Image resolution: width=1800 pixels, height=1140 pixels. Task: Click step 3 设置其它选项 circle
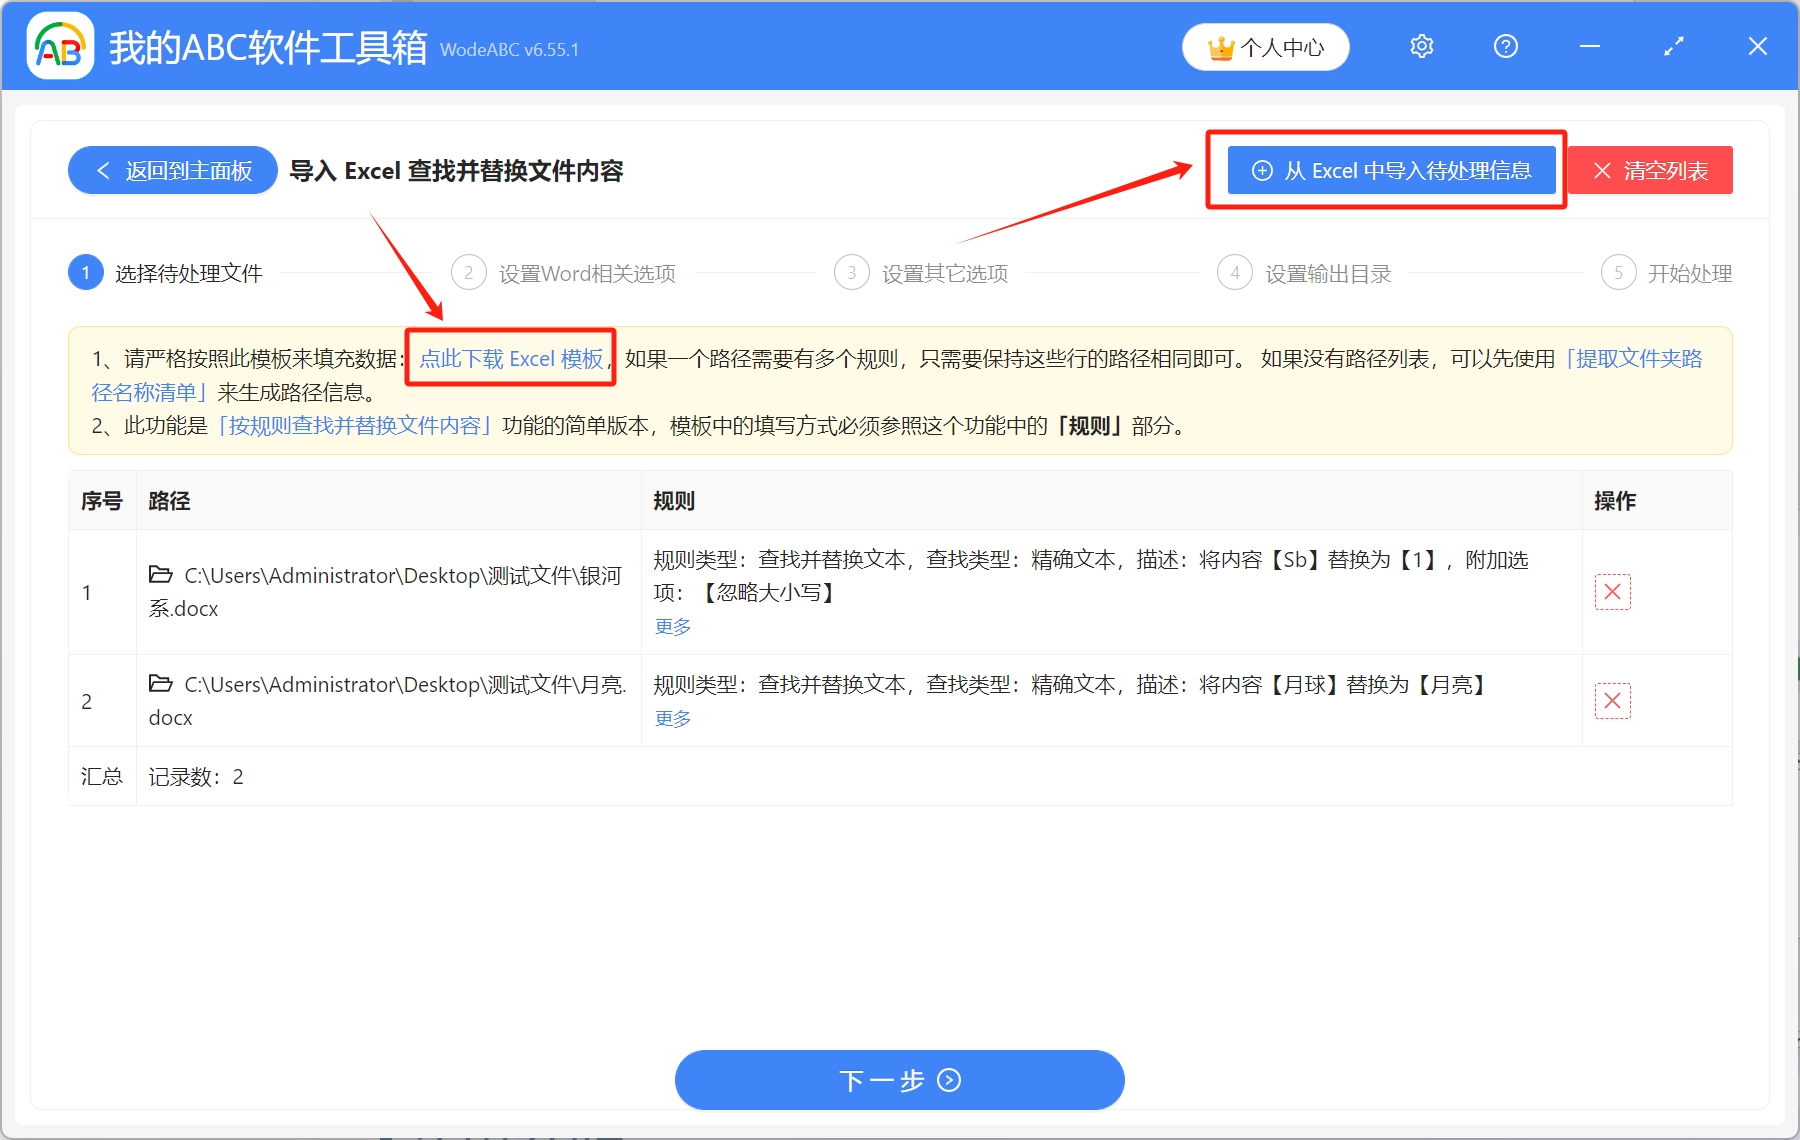click(x=851, y=272)
